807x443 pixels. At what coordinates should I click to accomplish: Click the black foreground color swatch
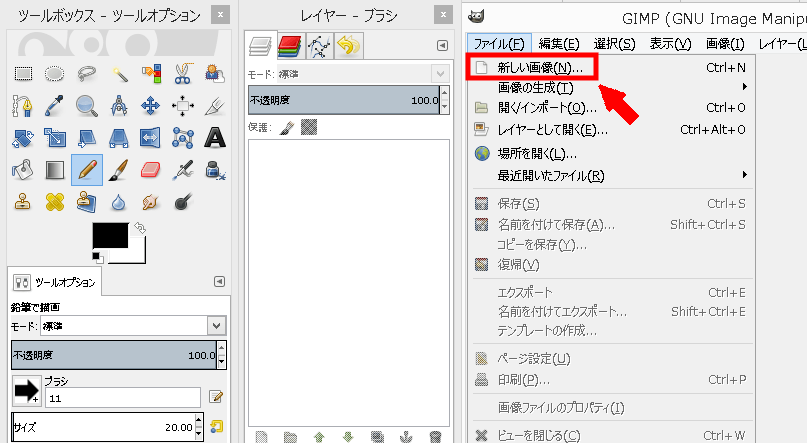[x=110, y=236]
